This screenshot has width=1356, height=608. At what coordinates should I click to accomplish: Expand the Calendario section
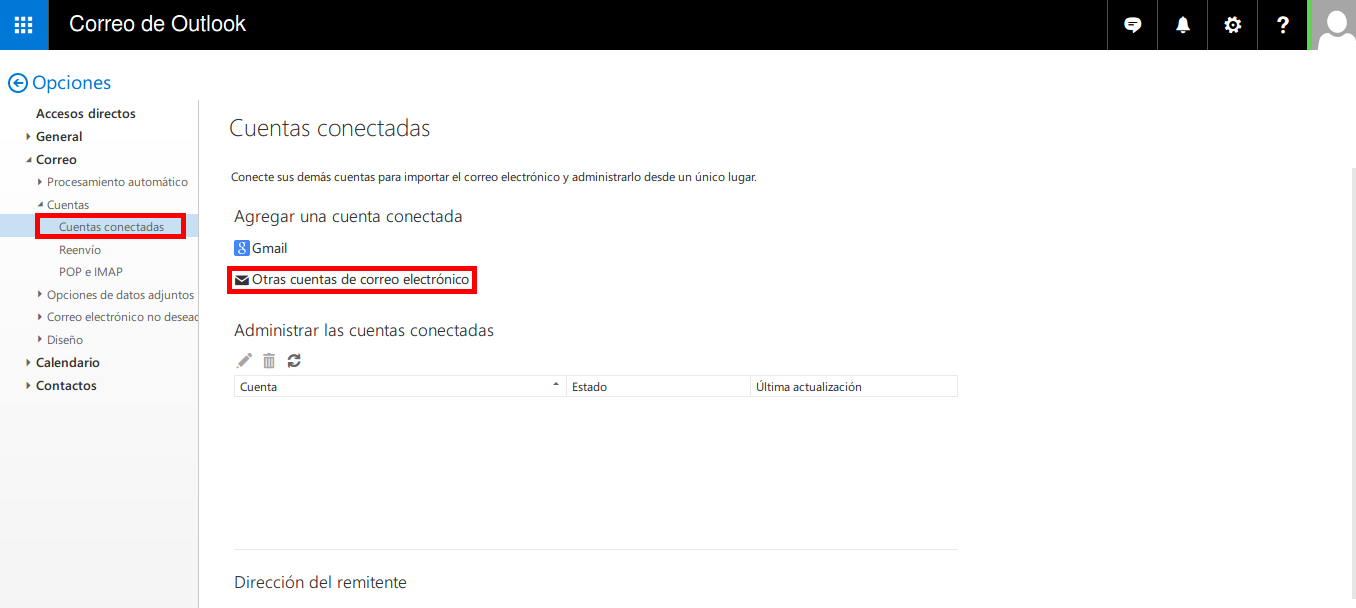click(x=29, y=363)
